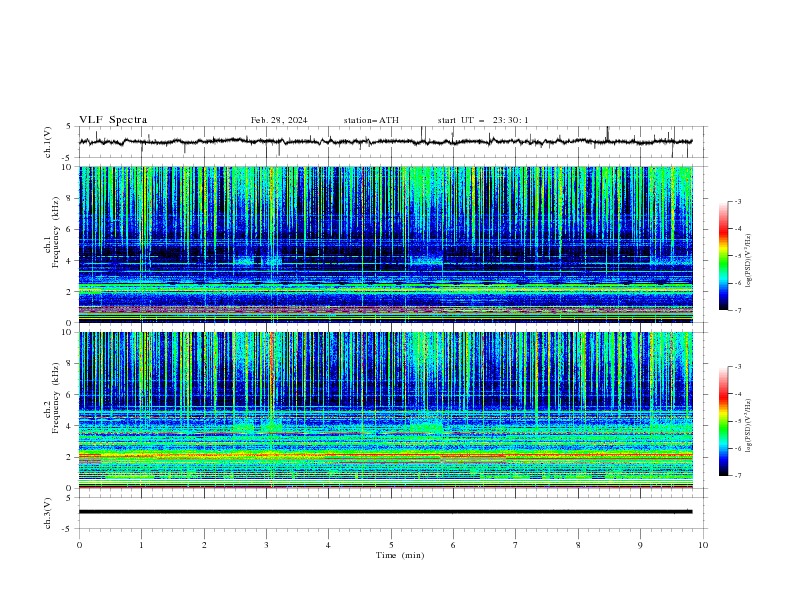Image resolution: width=792 pixels, height=612 pixels.
Task: Click the ch.1 PSD color scale bar
Action: click(723, 255)
